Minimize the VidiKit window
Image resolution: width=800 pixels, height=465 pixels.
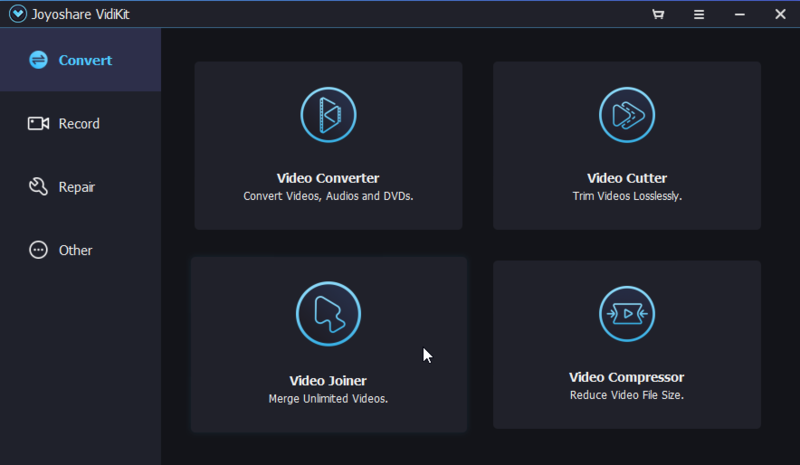740,14
